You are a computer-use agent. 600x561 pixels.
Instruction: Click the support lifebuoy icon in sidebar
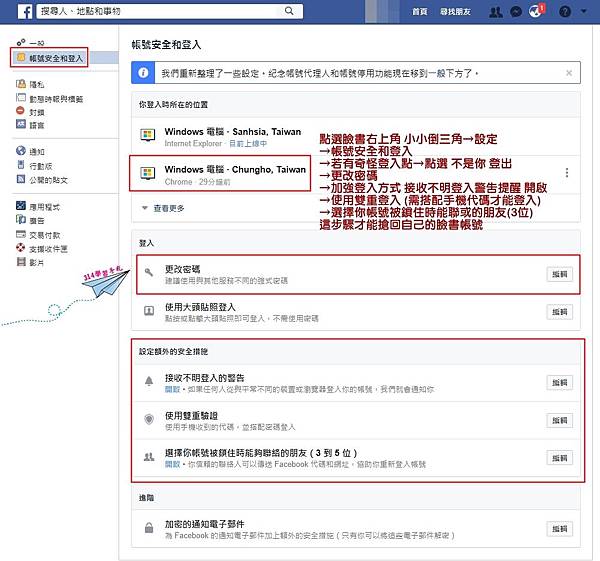21,248
